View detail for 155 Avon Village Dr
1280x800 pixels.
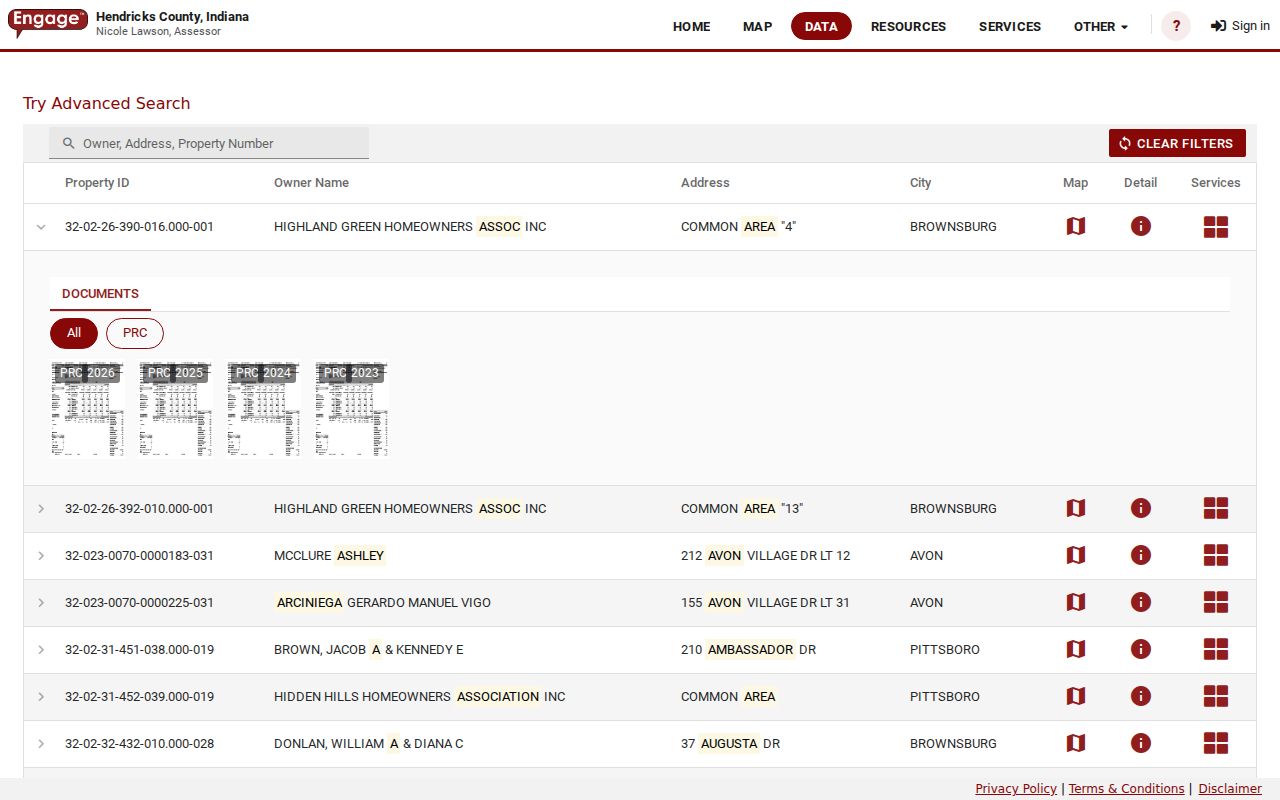[1141, 603]
